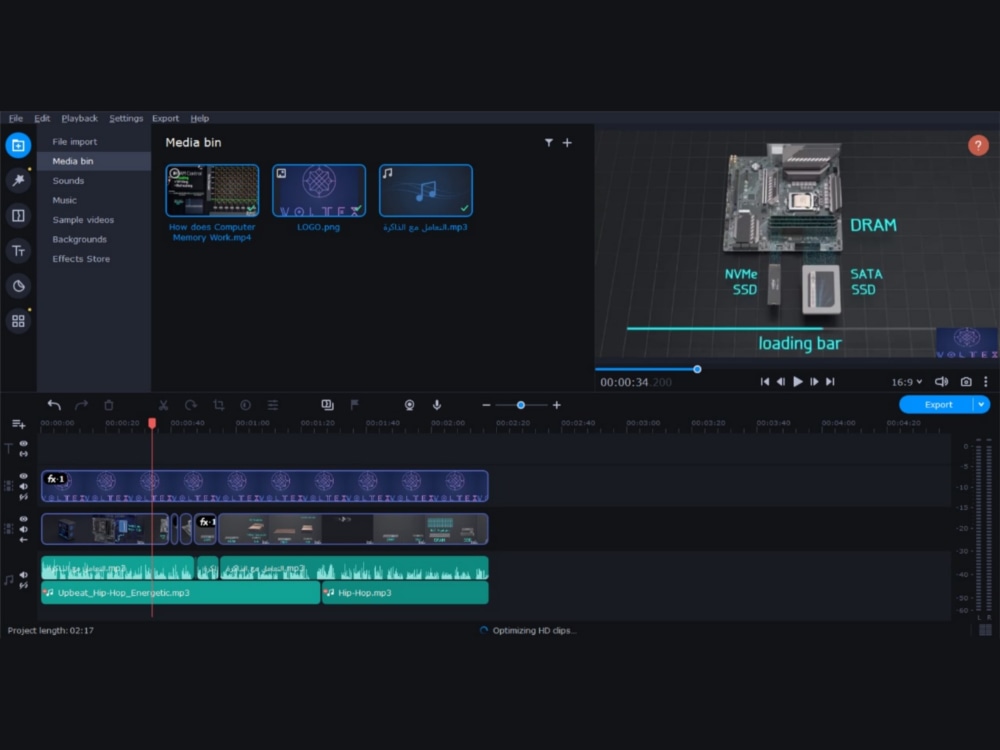Skip to previous clip in the player
1000x750 pixels.
[765, 382]
